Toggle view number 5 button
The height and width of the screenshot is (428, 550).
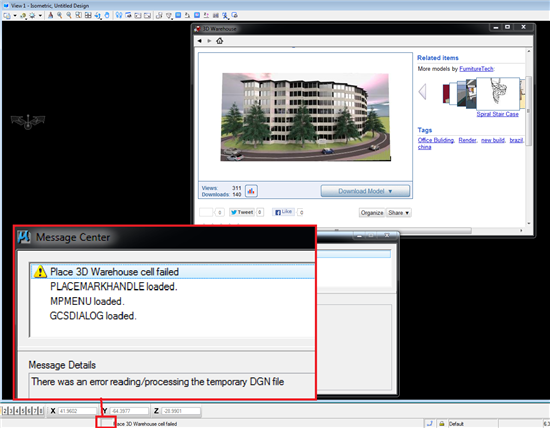tap(23, 411)
